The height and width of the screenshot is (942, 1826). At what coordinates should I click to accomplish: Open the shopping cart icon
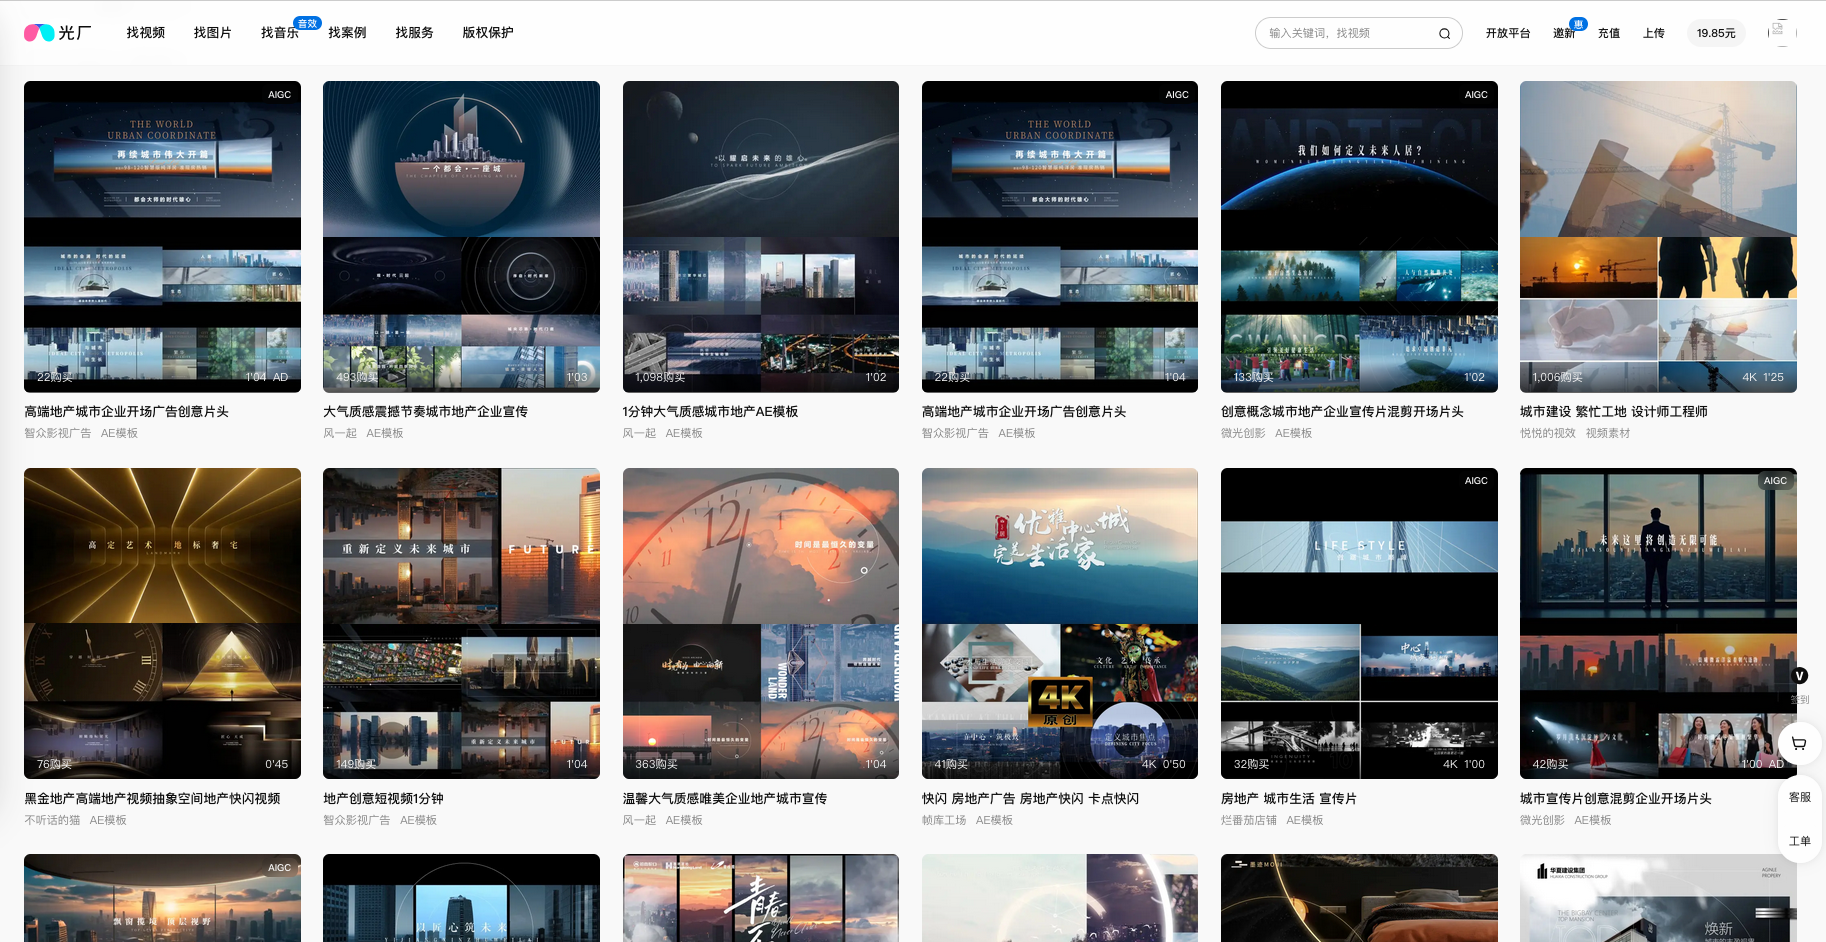pyautogui.click(x=1799, y=743)
